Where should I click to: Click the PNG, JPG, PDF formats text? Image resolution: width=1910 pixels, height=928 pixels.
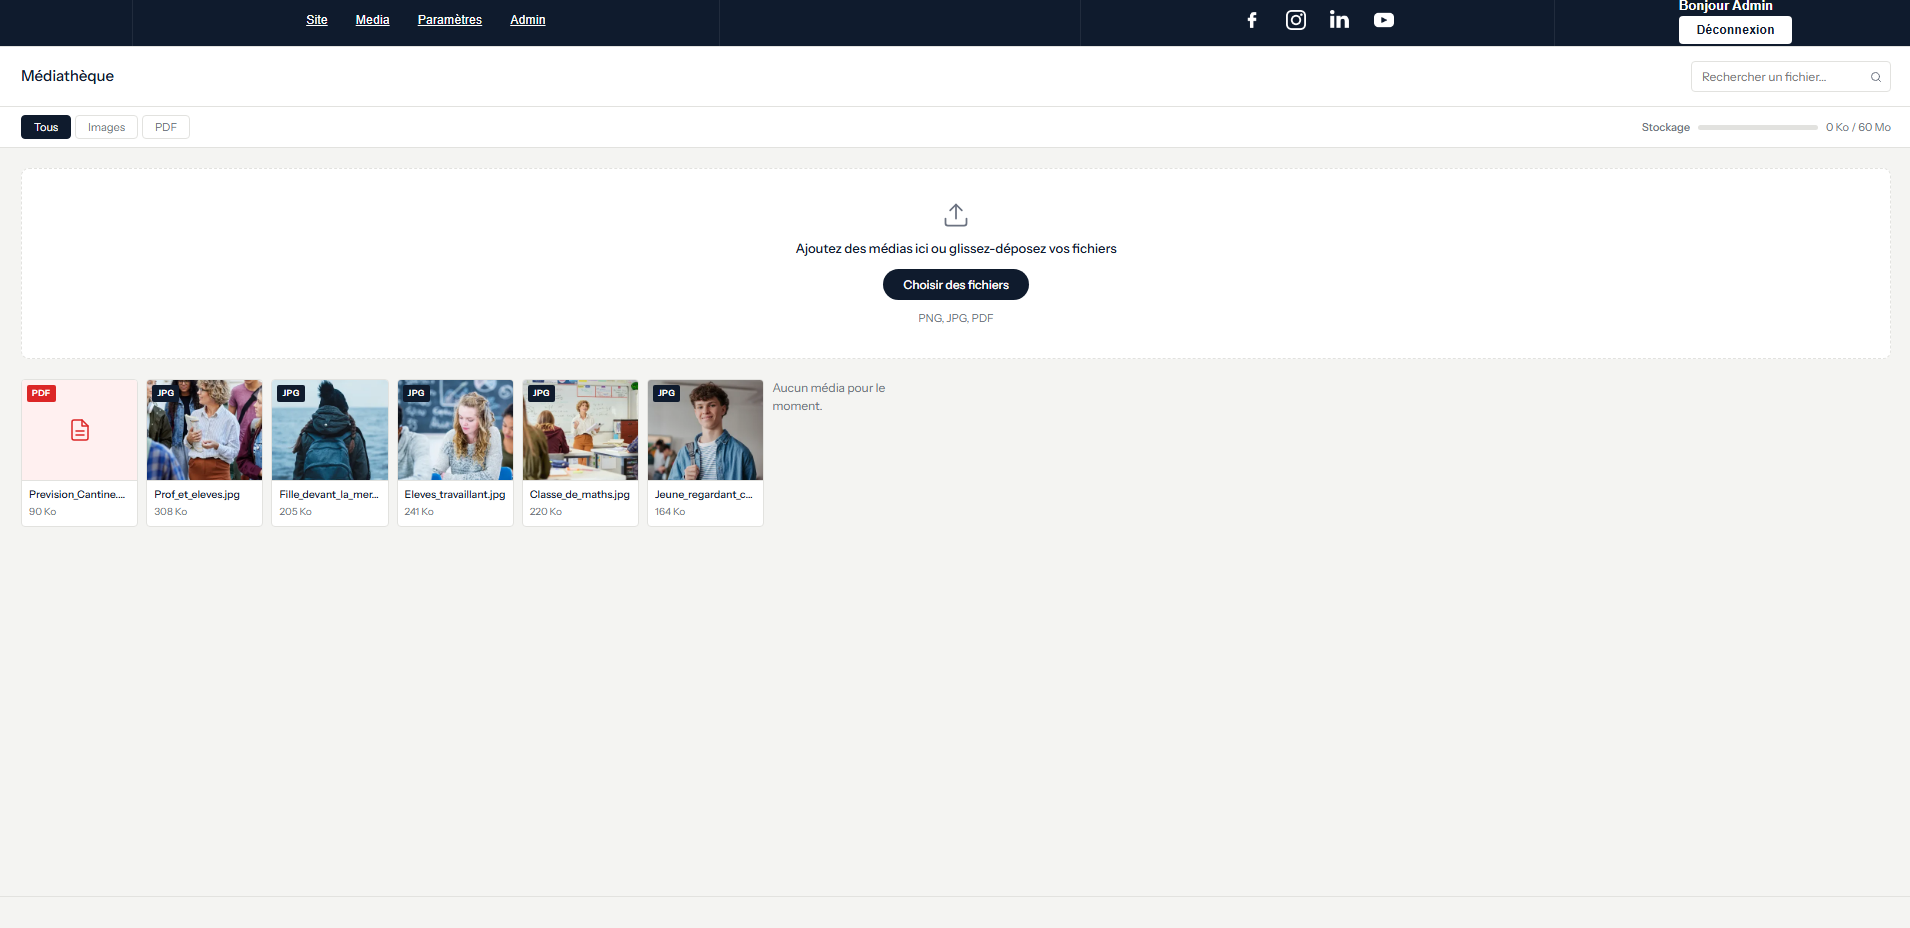click(956, 318)
